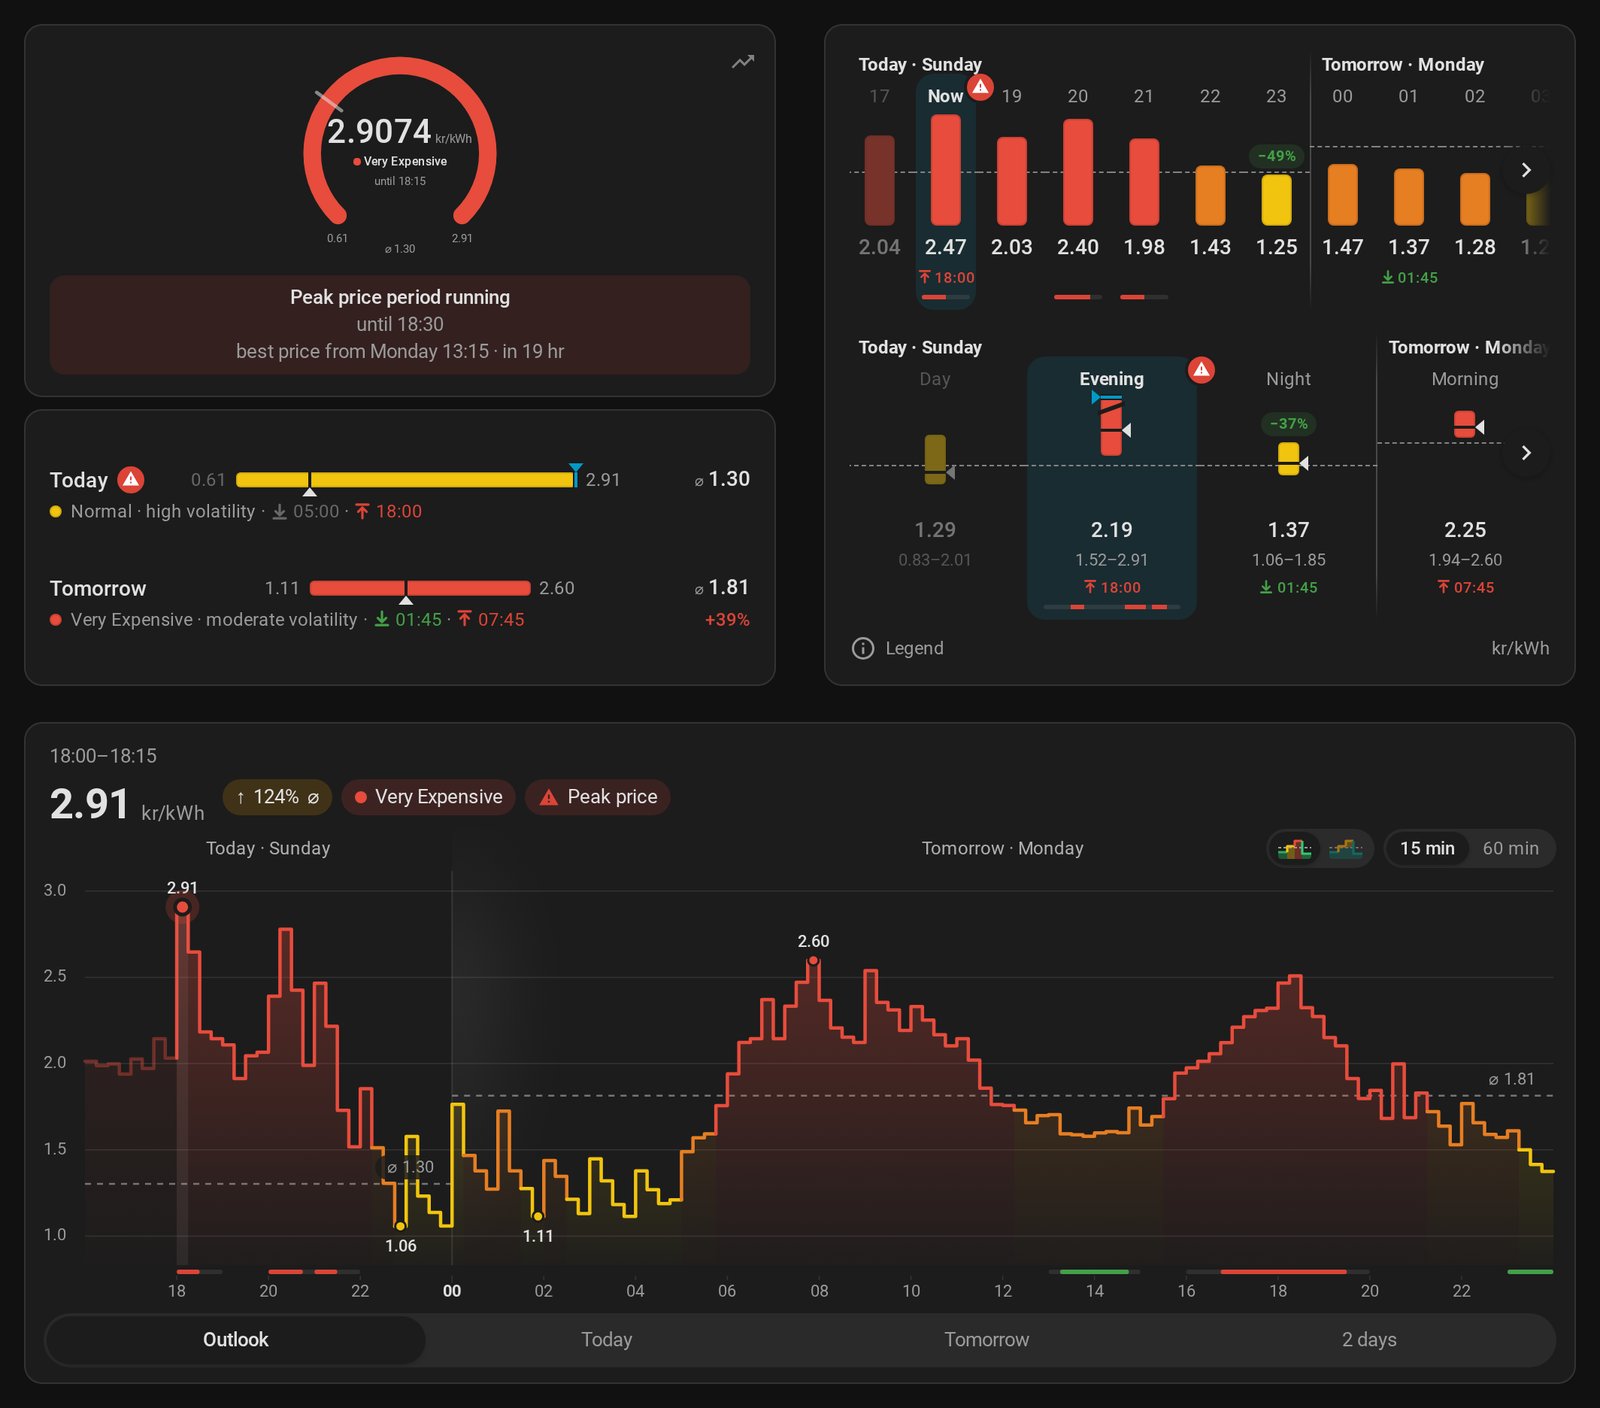Click the 1.06 low-price marker on chart

coord(401,1226)
